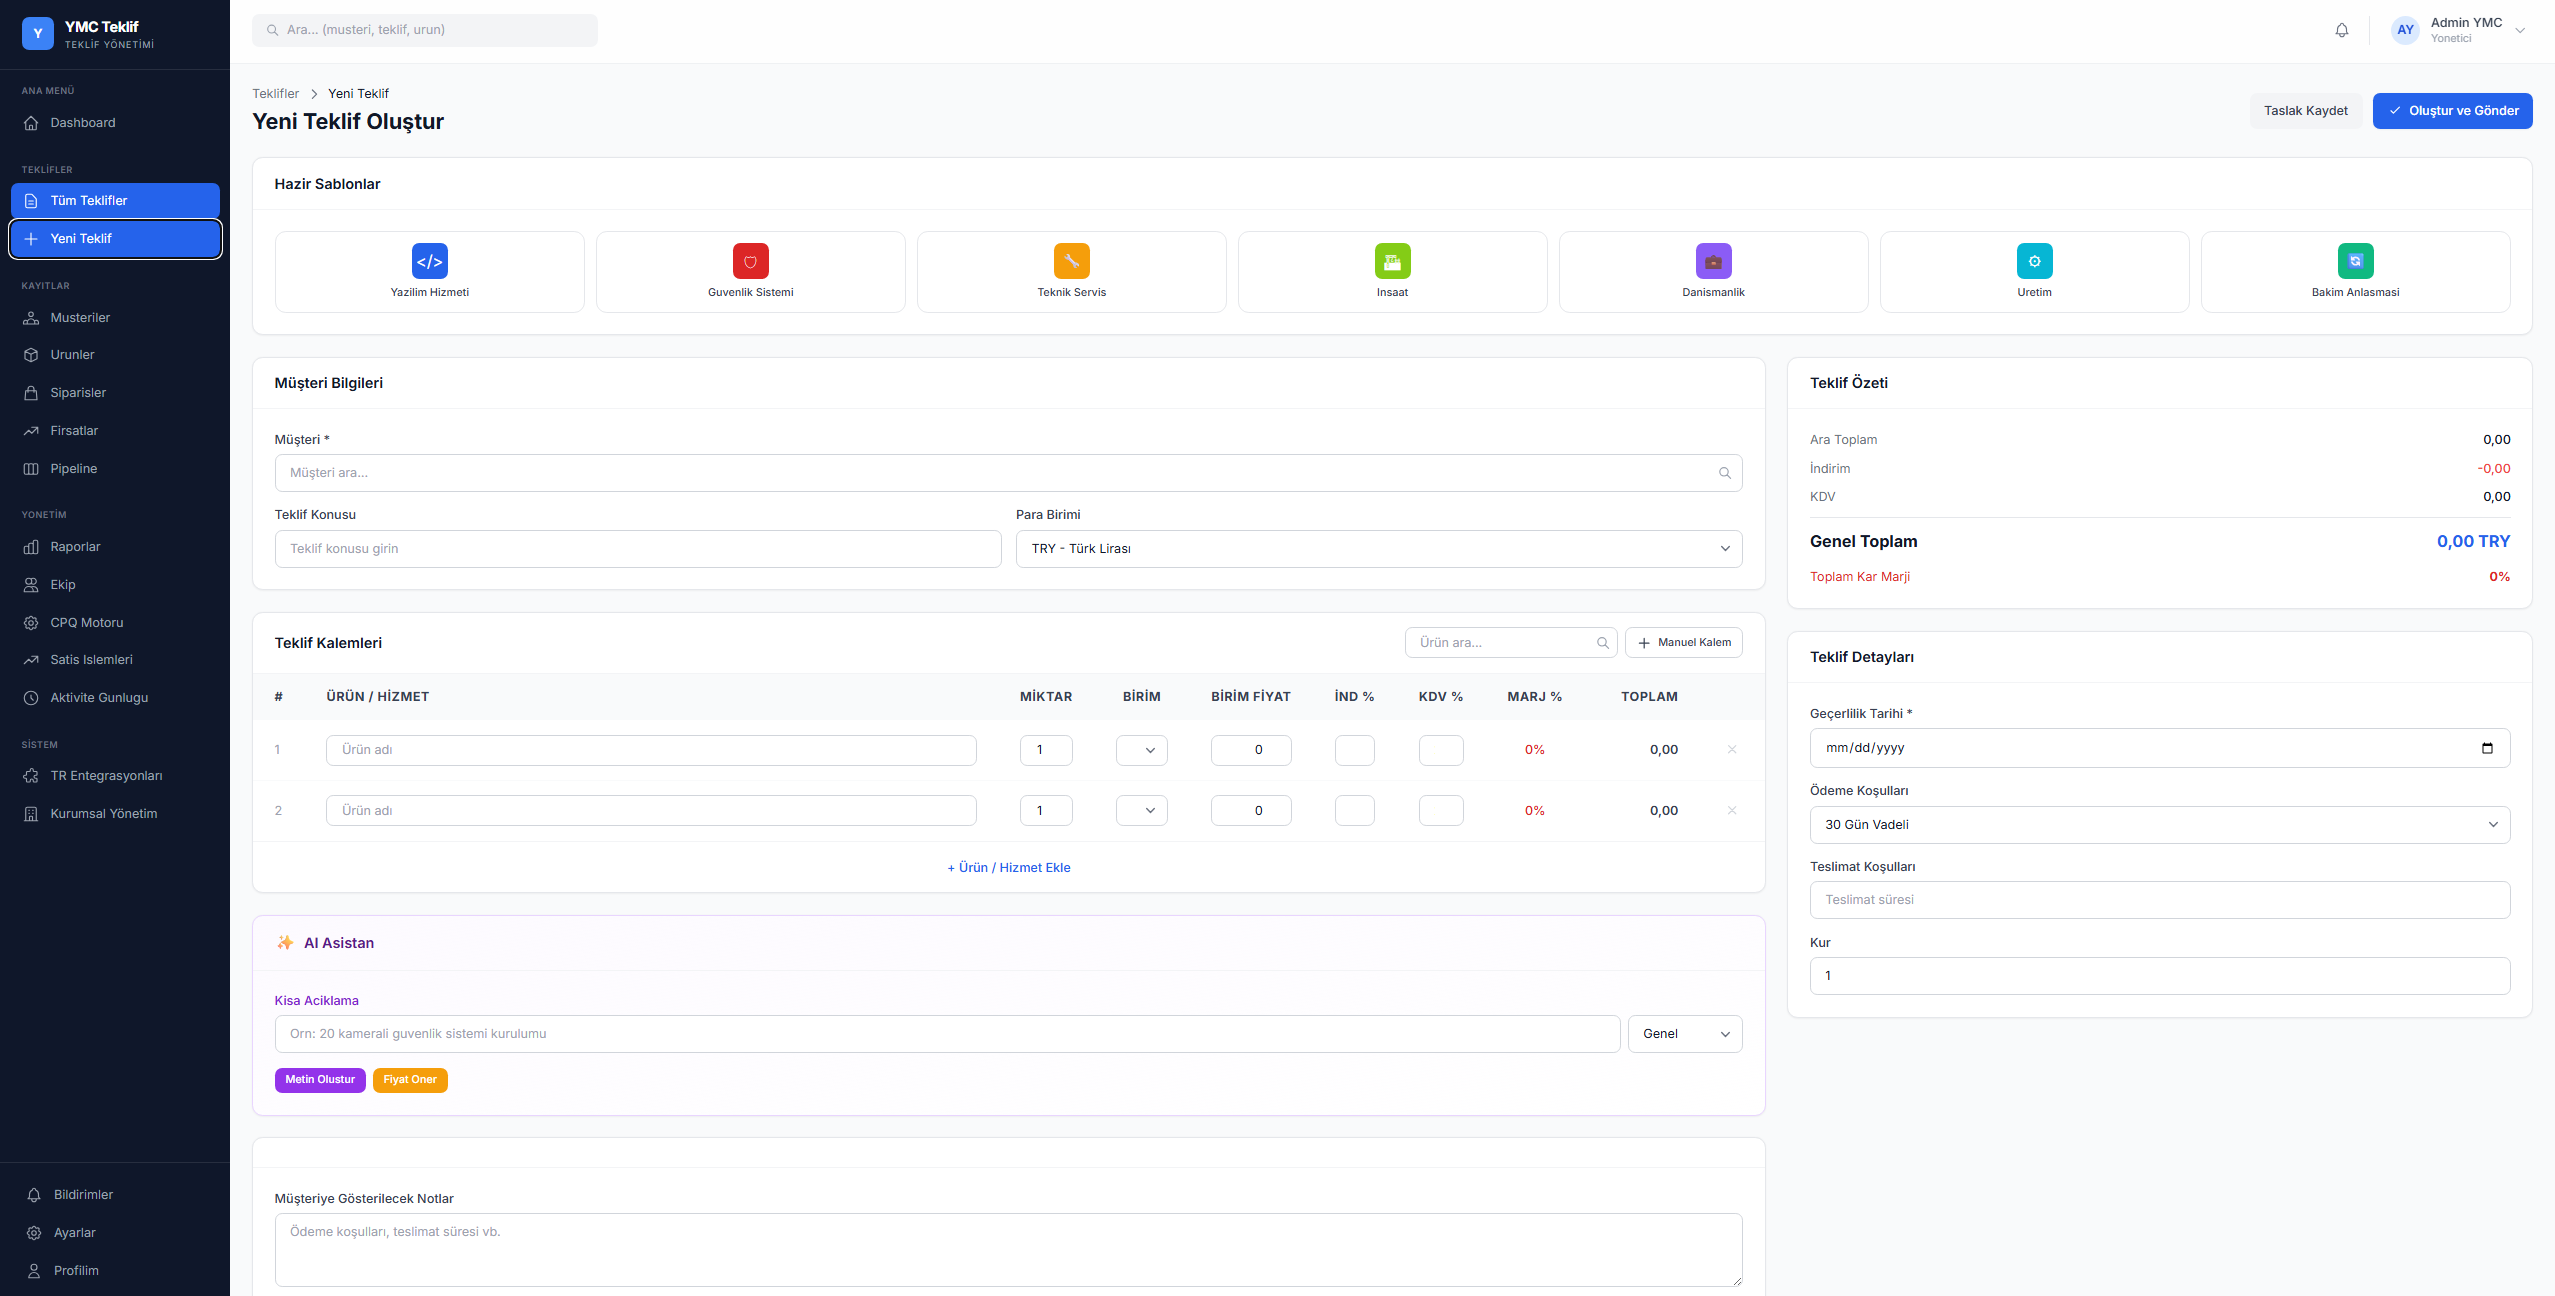Expand the Admin YMC user menu chevron
Image resolution: width=2555 pixels, height=1296 pixels.
click(2520, 30)
